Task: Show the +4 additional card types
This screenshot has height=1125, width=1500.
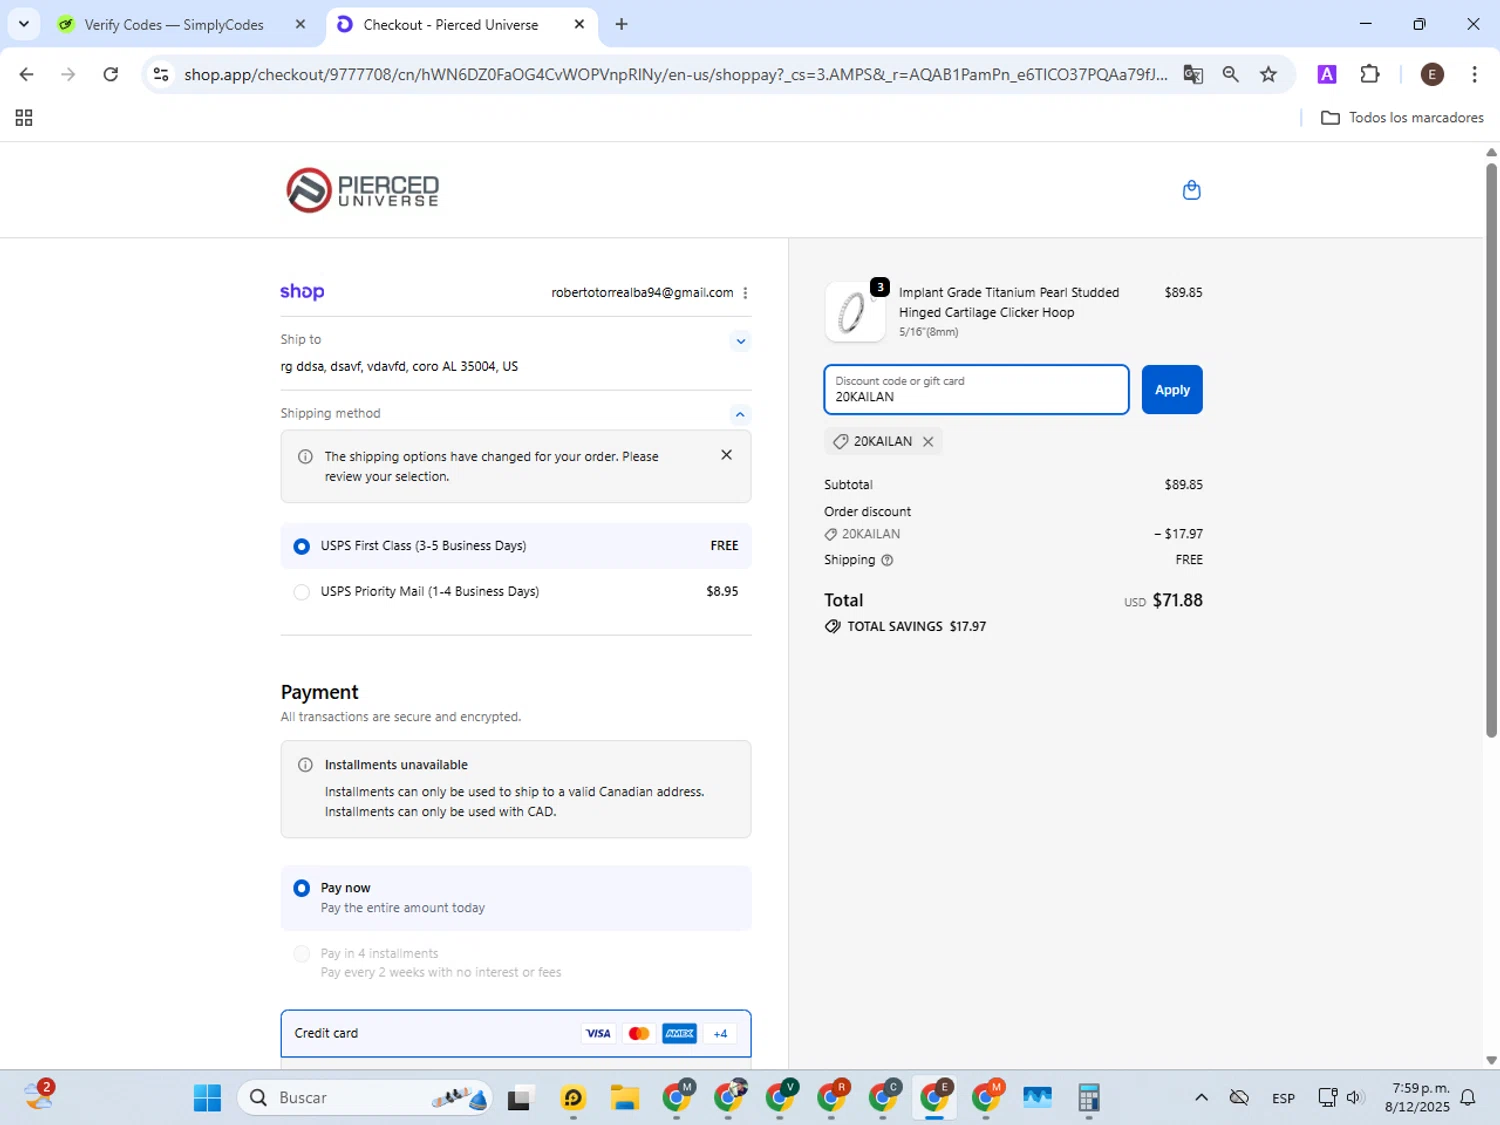Action: pos(720,1033)
